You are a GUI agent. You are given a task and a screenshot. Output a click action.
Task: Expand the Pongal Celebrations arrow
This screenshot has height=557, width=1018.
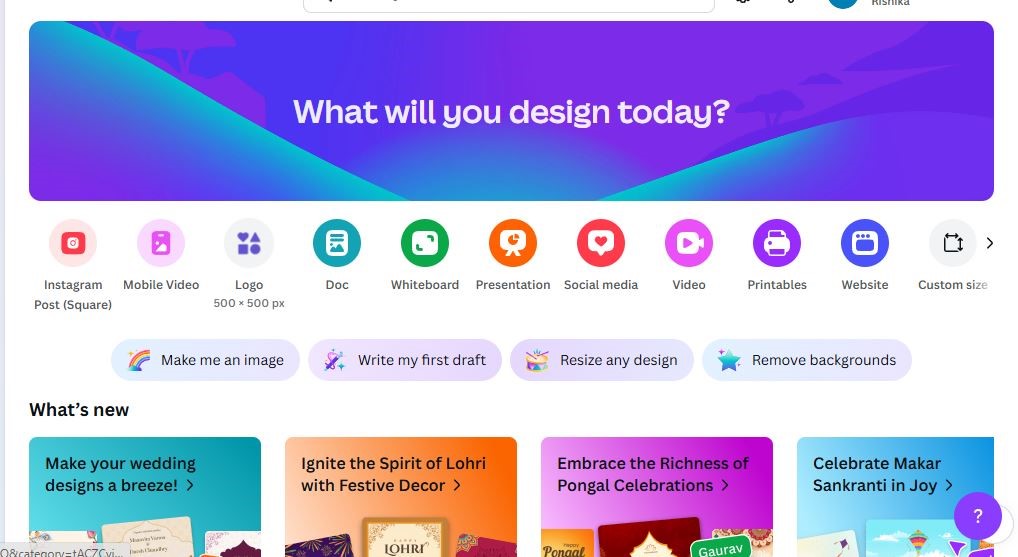725,485
